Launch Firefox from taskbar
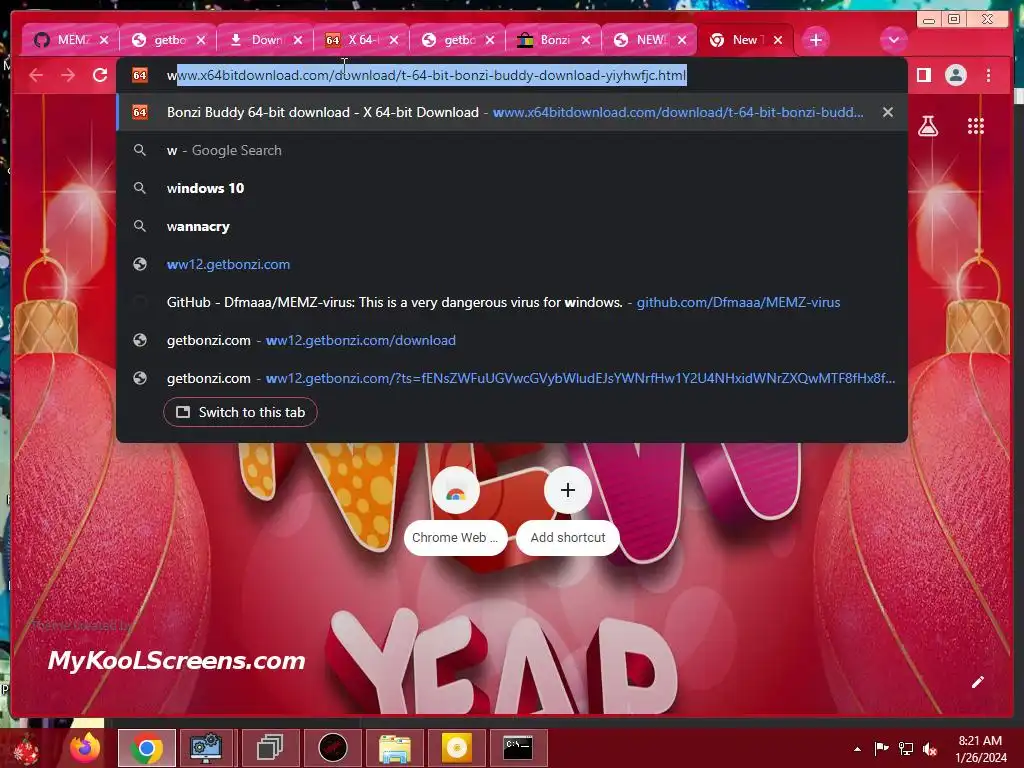 pos(86,748)
